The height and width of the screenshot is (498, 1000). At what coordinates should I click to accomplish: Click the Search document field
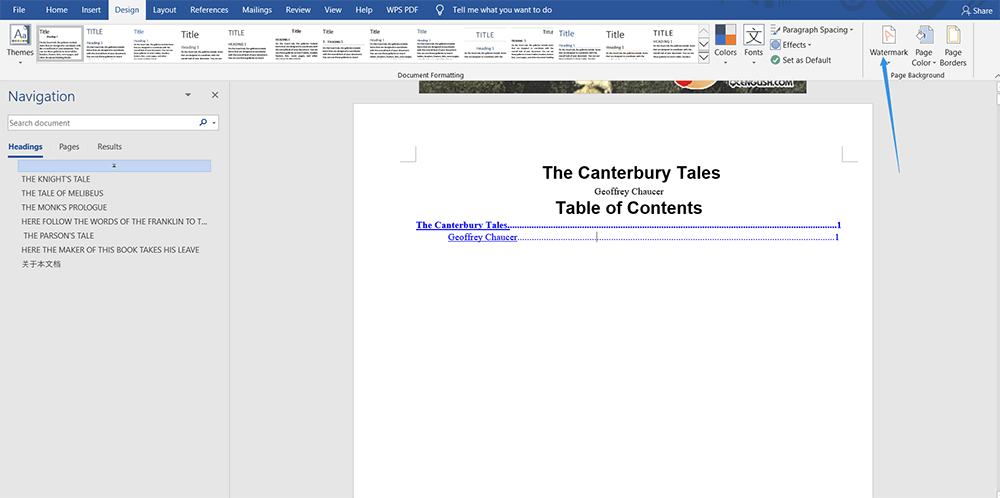[100, 123]
